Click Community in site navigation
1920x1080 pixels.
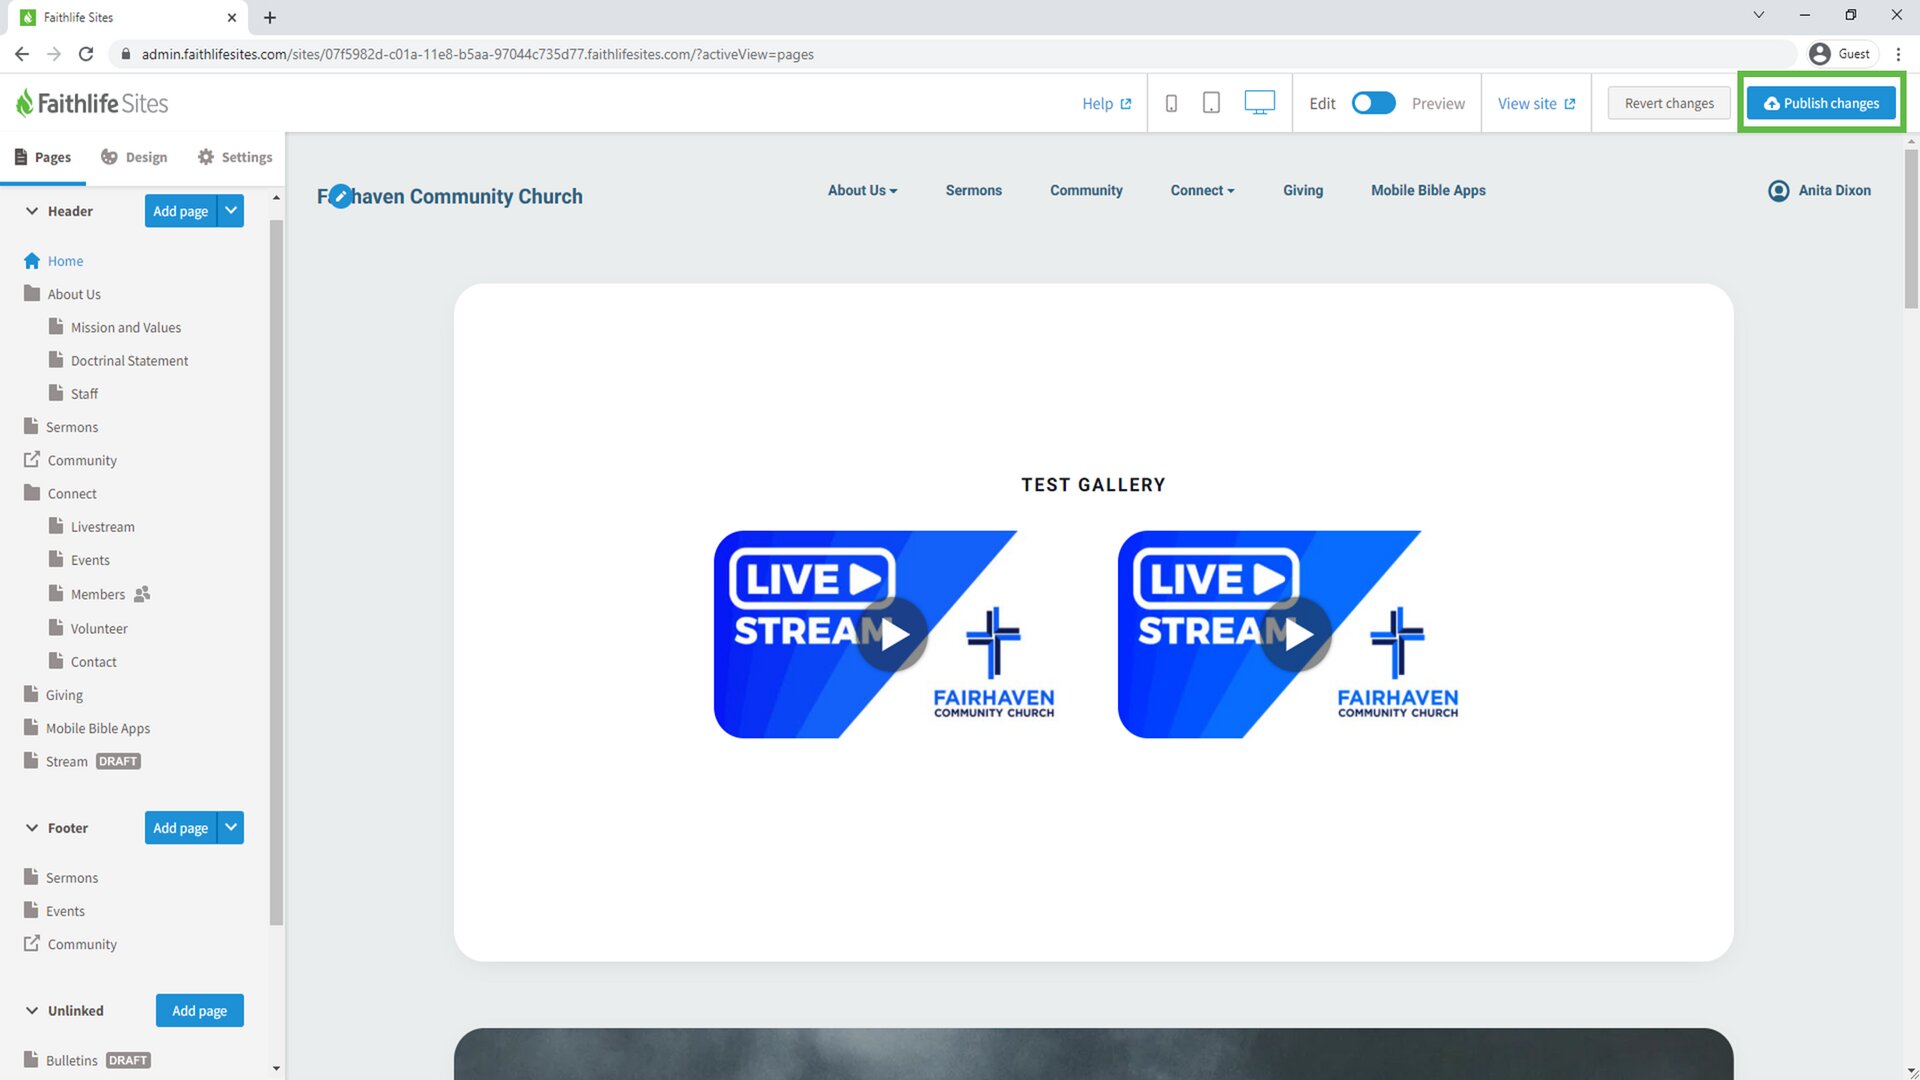[x=1086, y=190]
